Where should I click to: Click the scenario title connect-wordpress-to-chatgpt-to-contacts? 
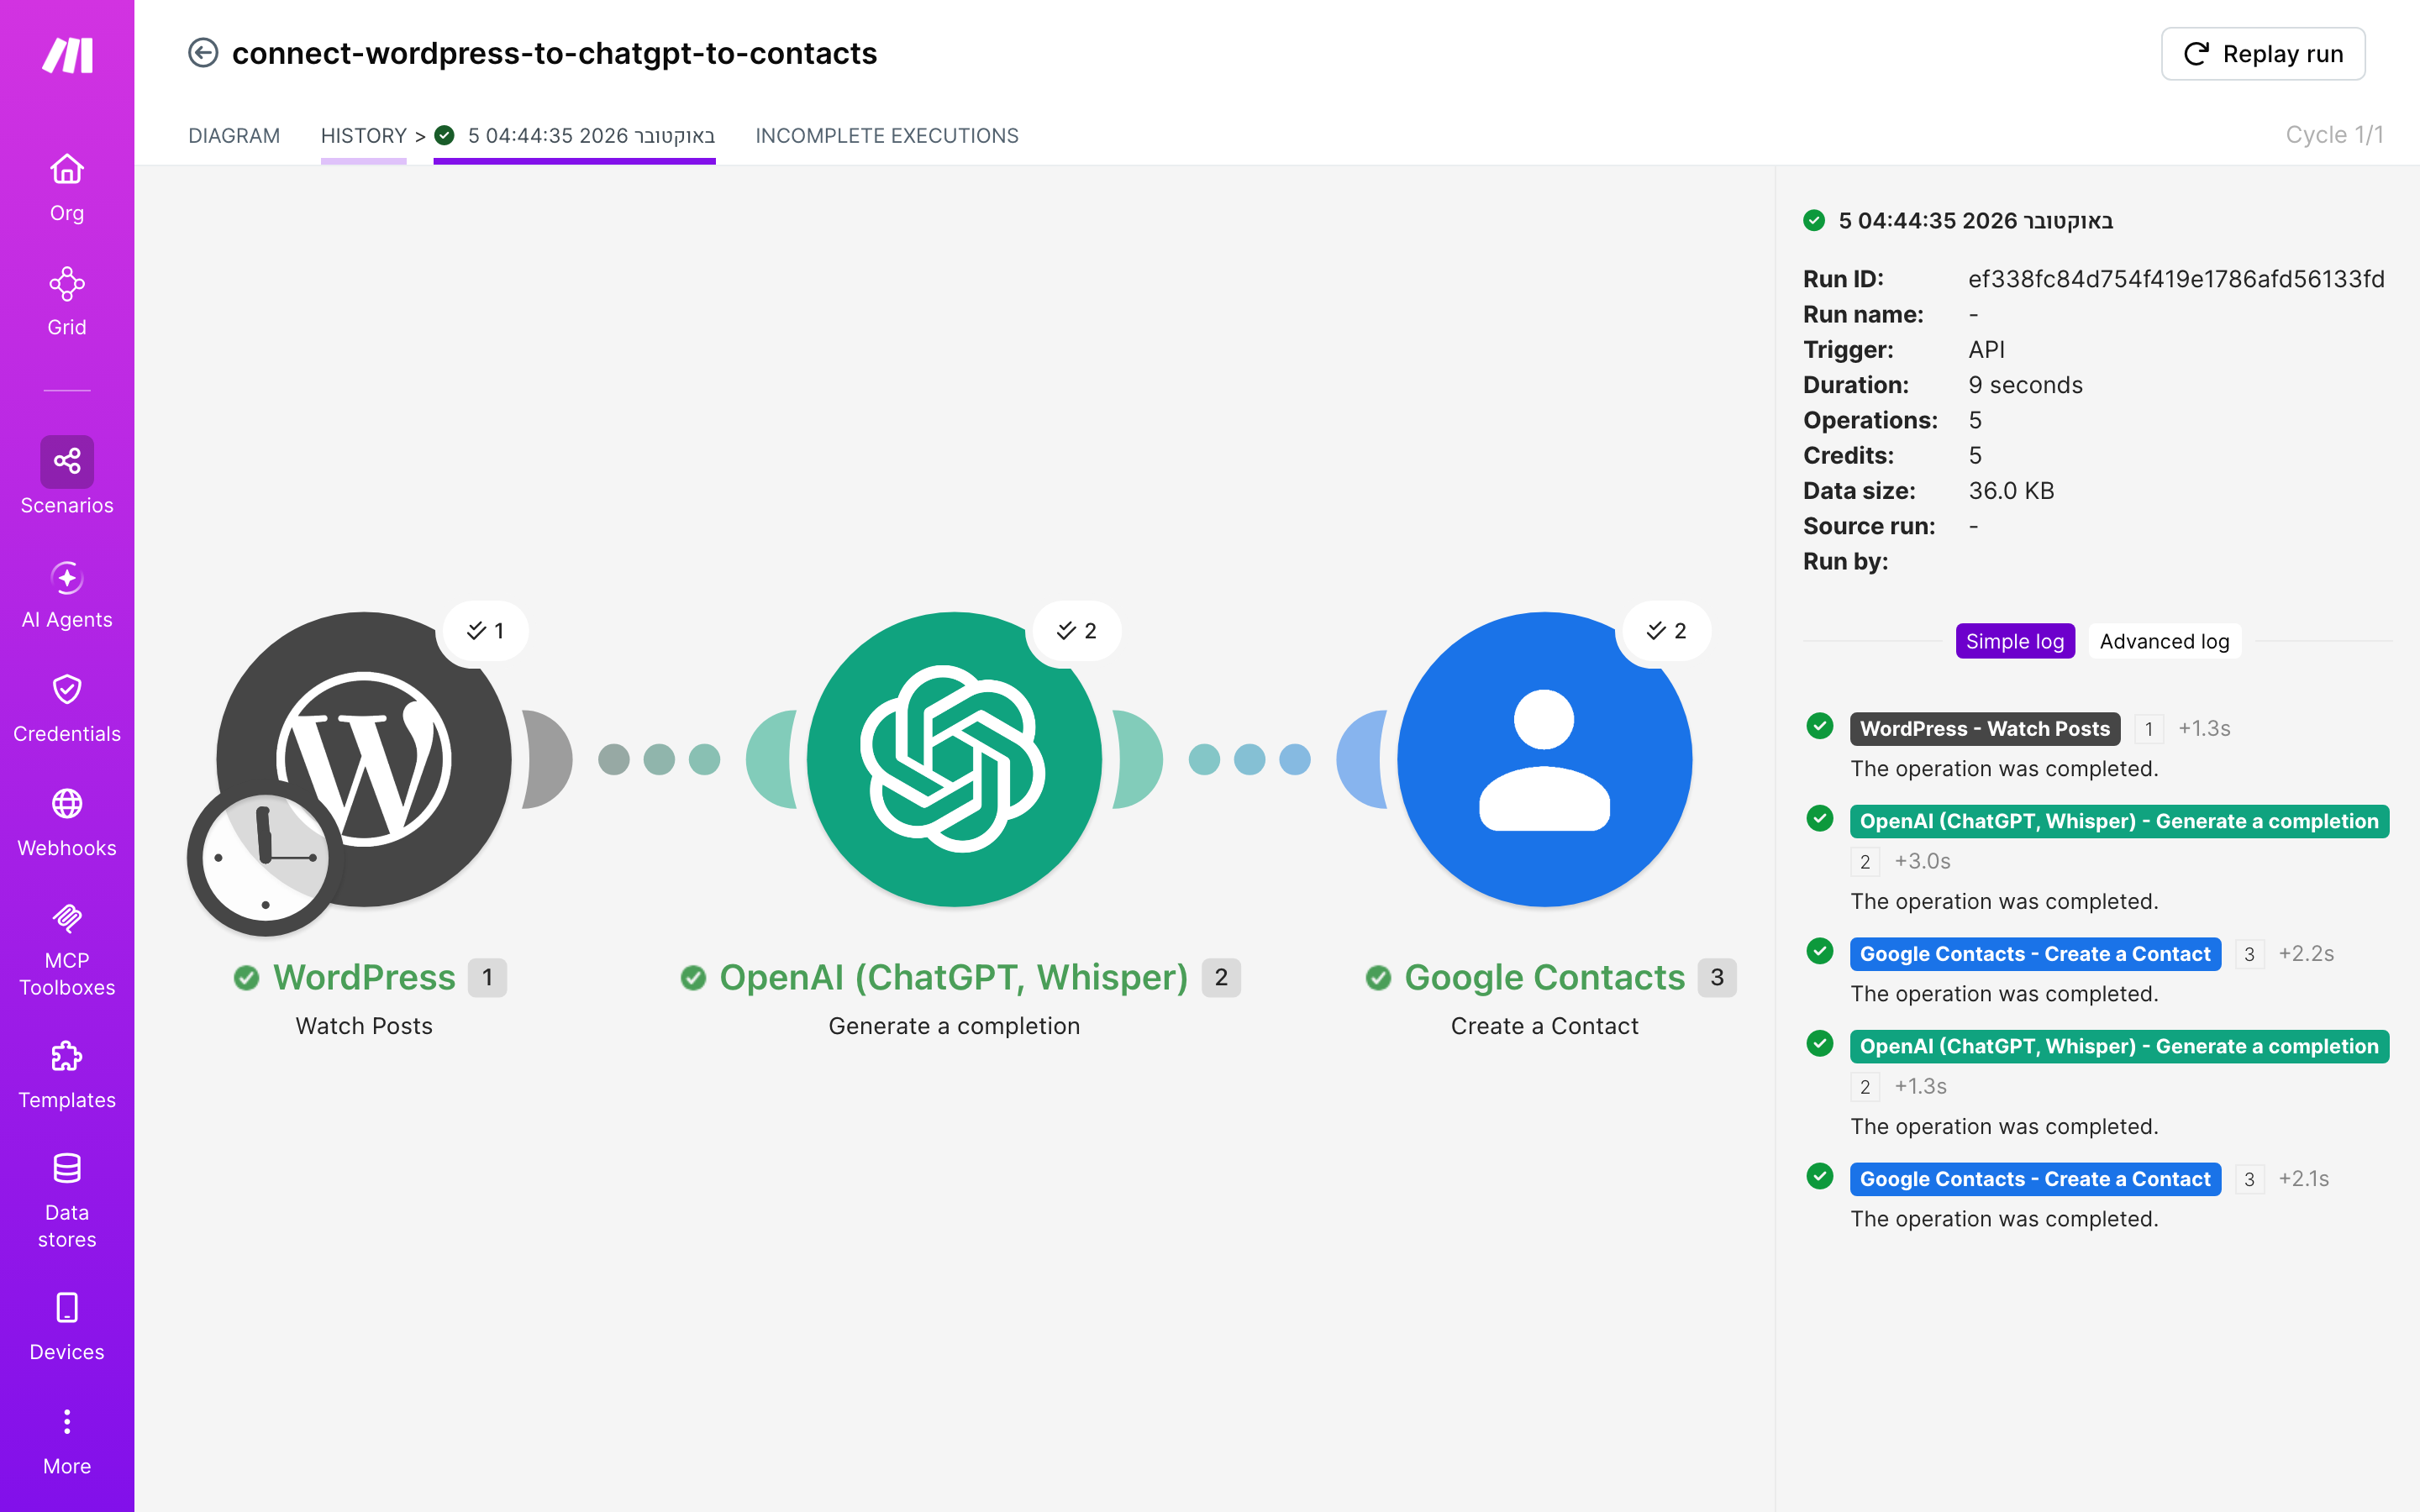(554, 53)
